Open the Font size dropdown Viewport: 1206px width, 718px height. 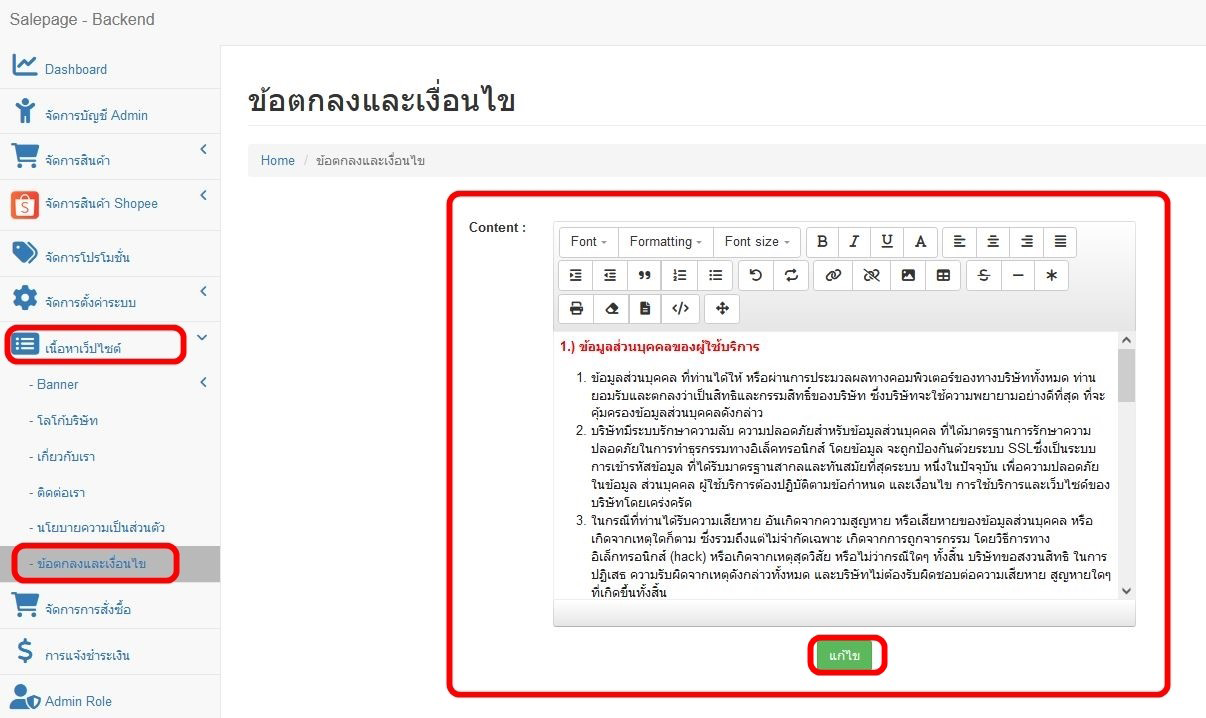tap(756, 242)
